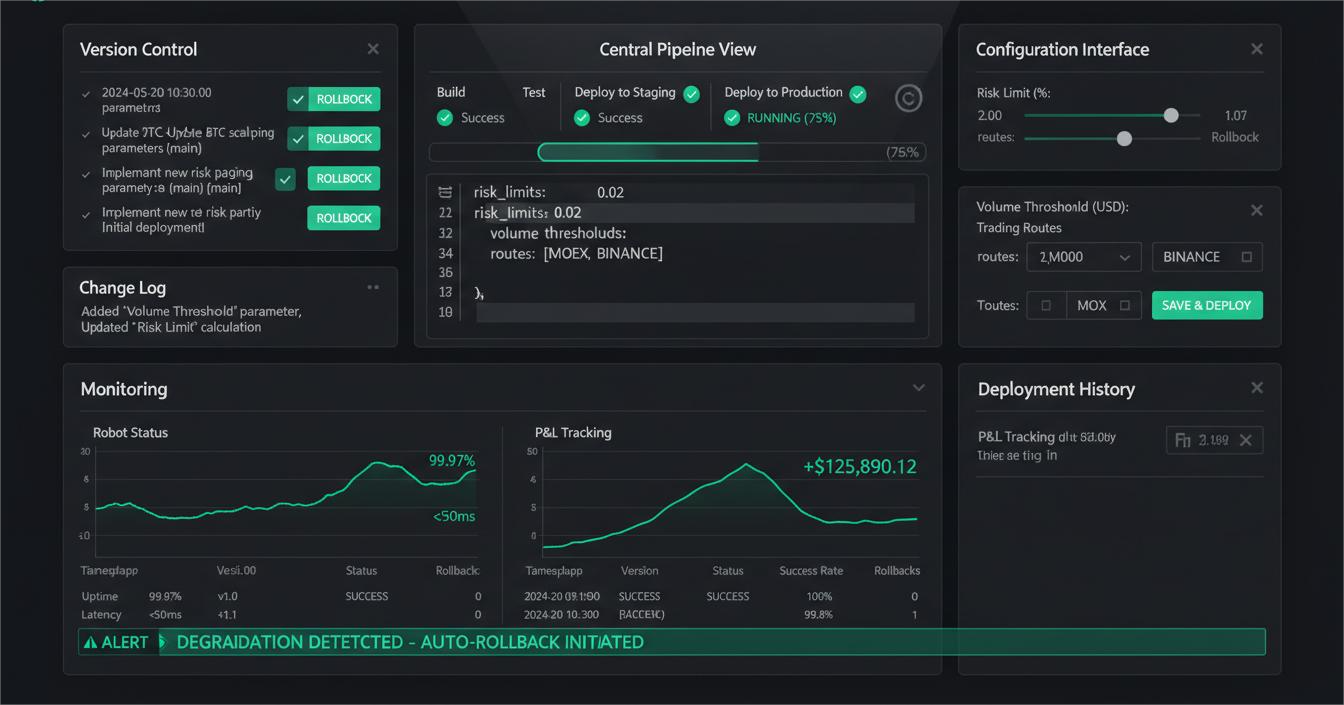Select the Test pipeline stage

pos(534,92)
